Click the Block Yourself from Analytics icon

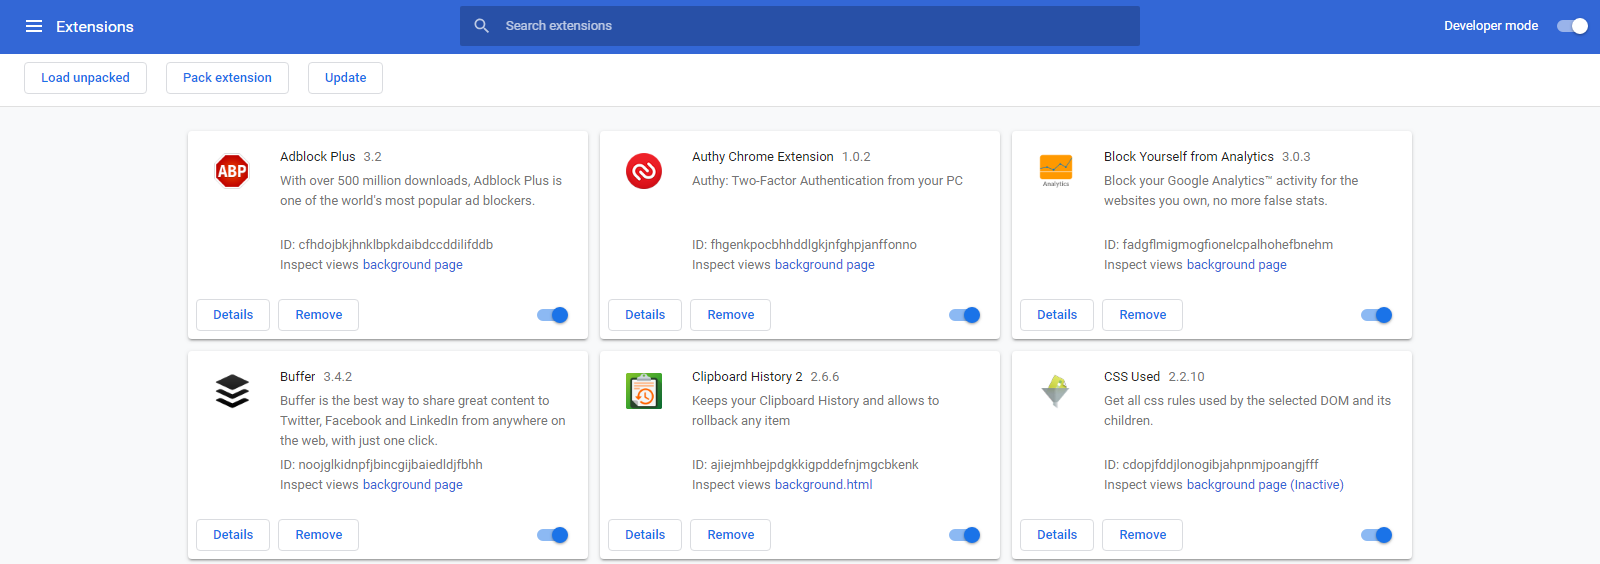point(1056,170)
